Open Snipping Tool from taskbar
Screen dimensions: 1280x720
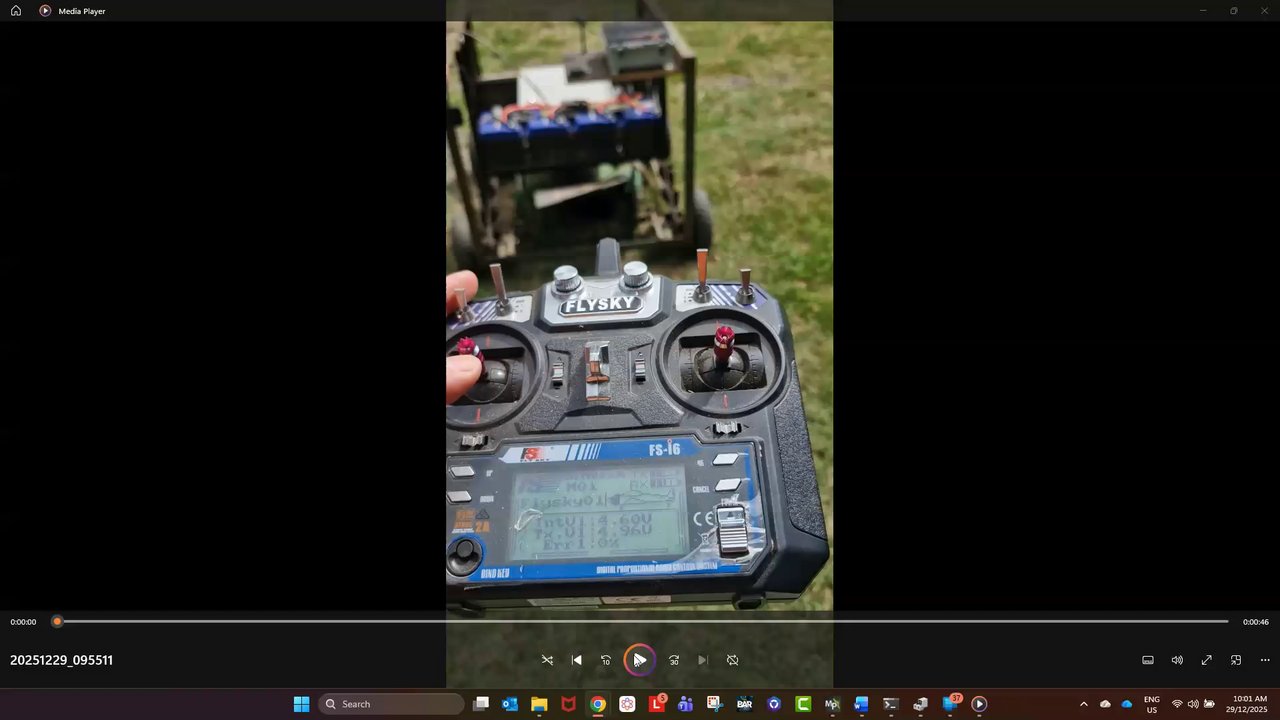[x=714, y=704]
